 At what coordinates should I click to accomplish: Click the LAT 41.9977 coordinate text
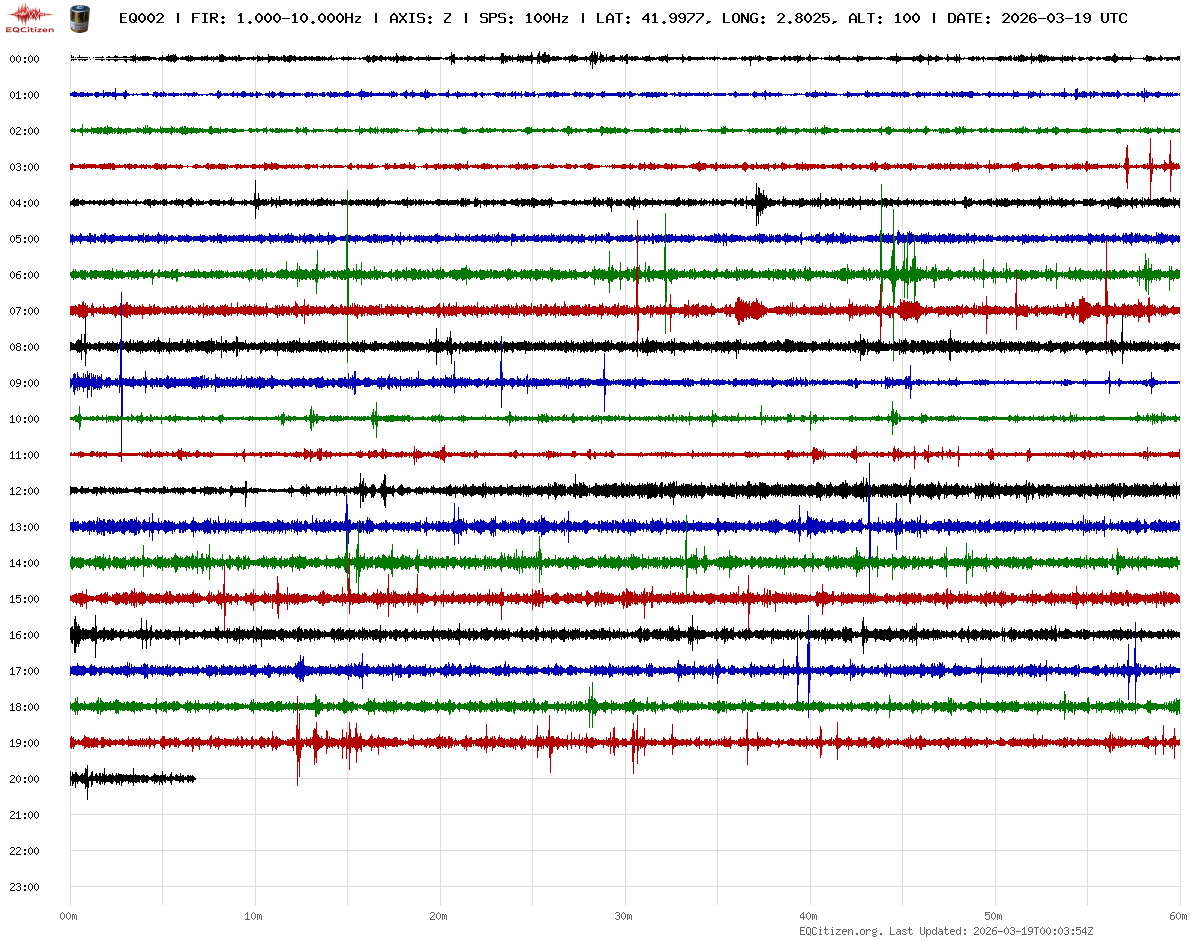coord(651,19)
